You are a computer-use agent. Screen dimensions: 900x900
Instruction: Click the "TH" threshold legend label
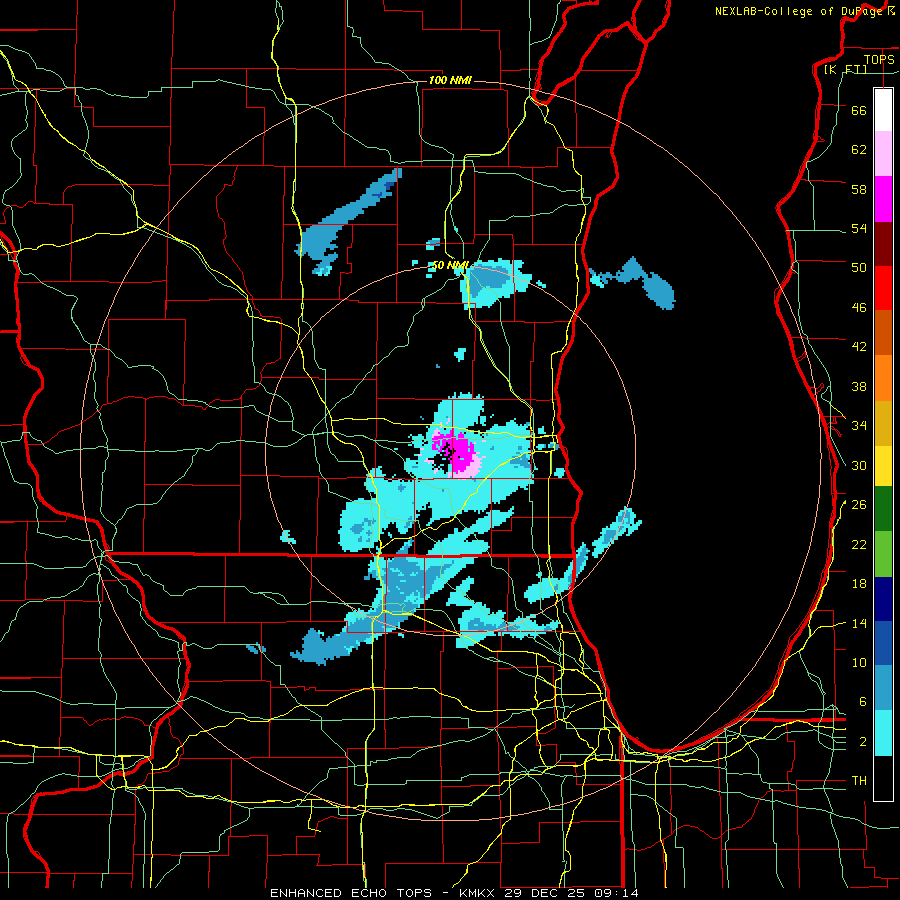(x=859, y=781)
